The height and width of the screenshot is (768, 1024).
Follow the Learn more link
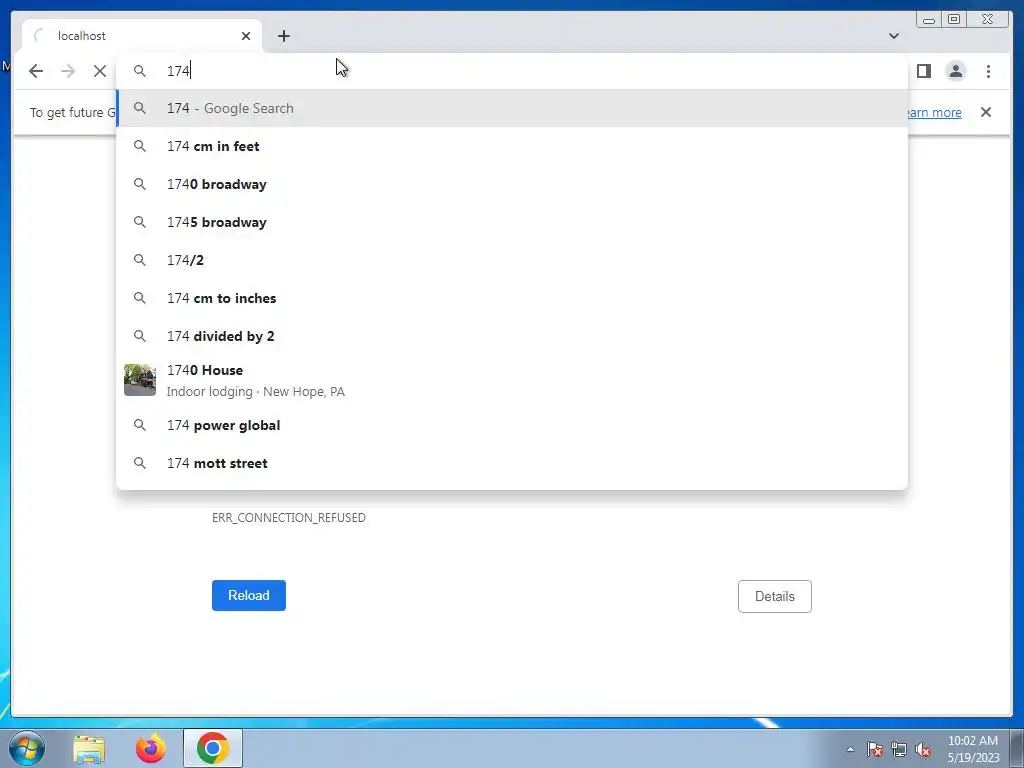coord(935,112)
